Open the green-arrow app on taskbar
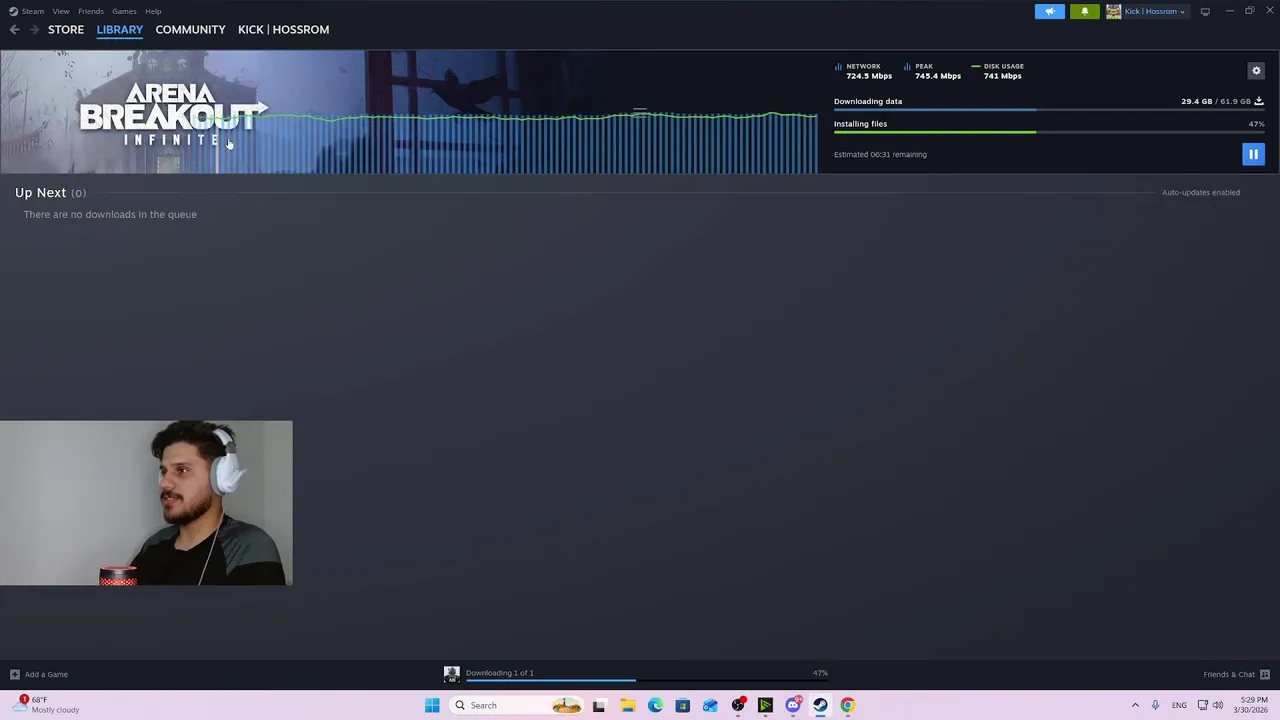1280x720 pixels. pyautogui.click(x=765, y=705)
